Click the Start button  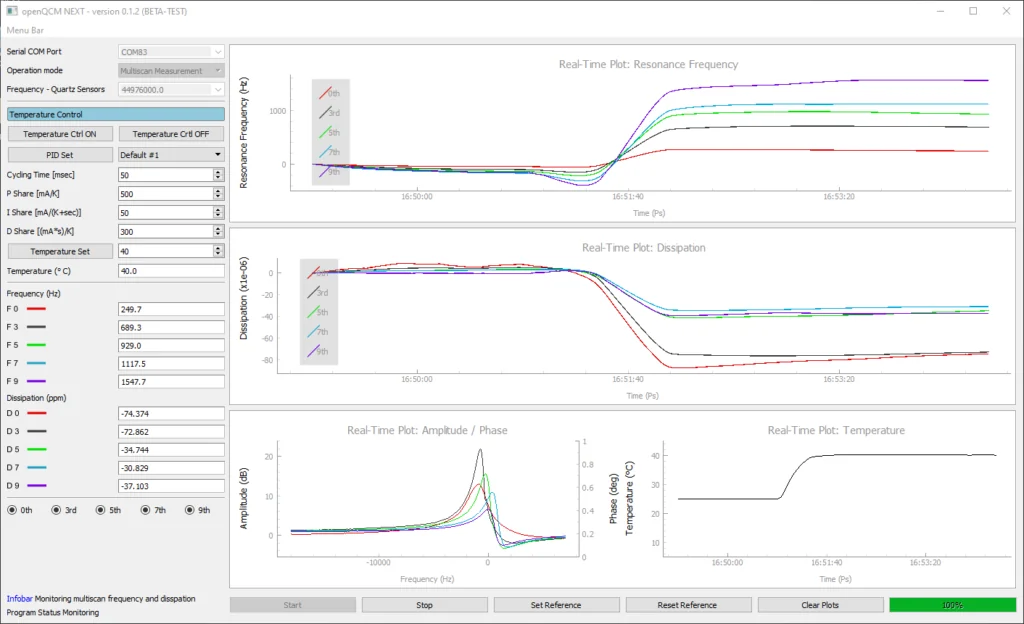(293, 605)
